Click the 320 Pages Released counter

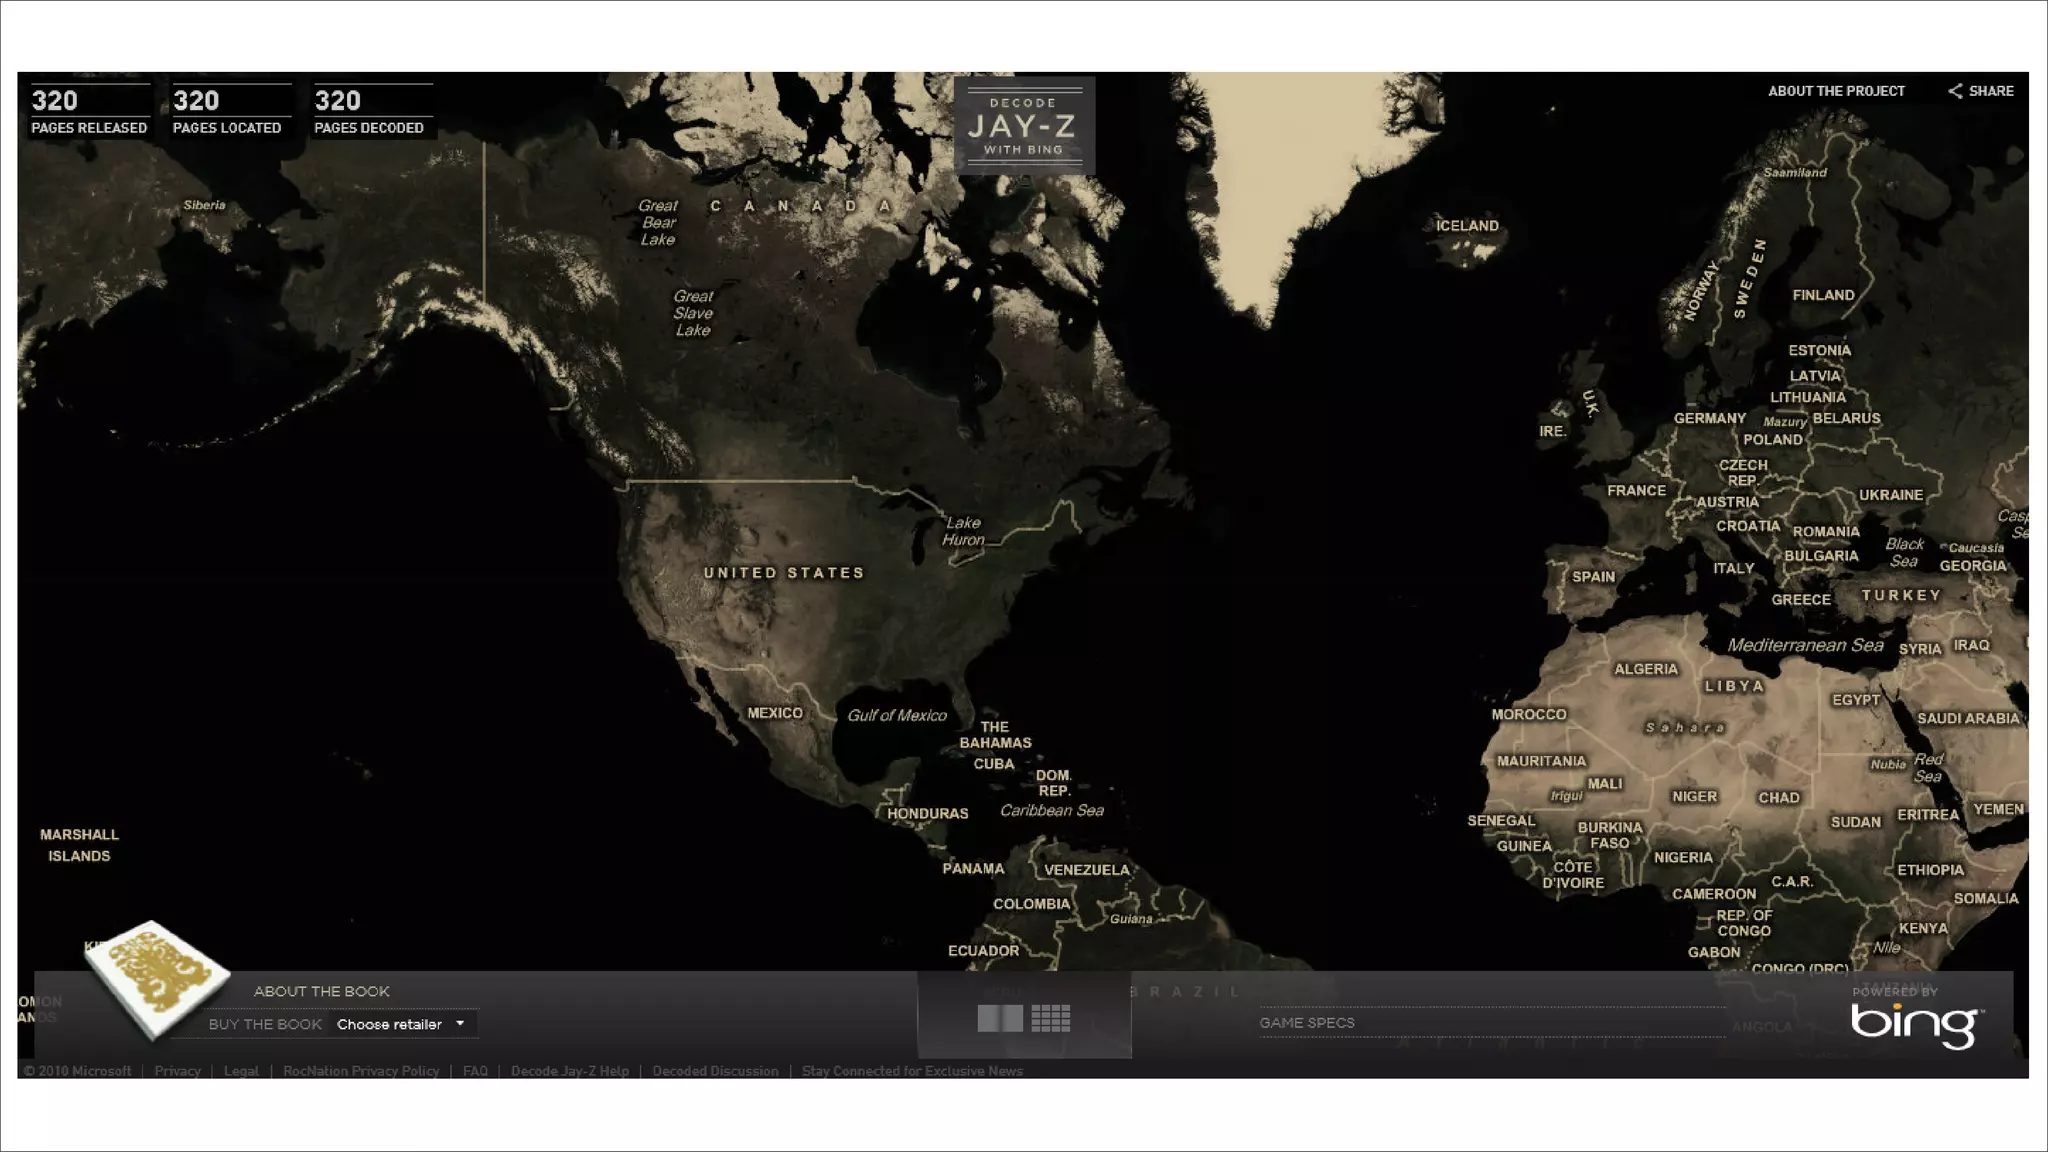[x=89, y=110]
